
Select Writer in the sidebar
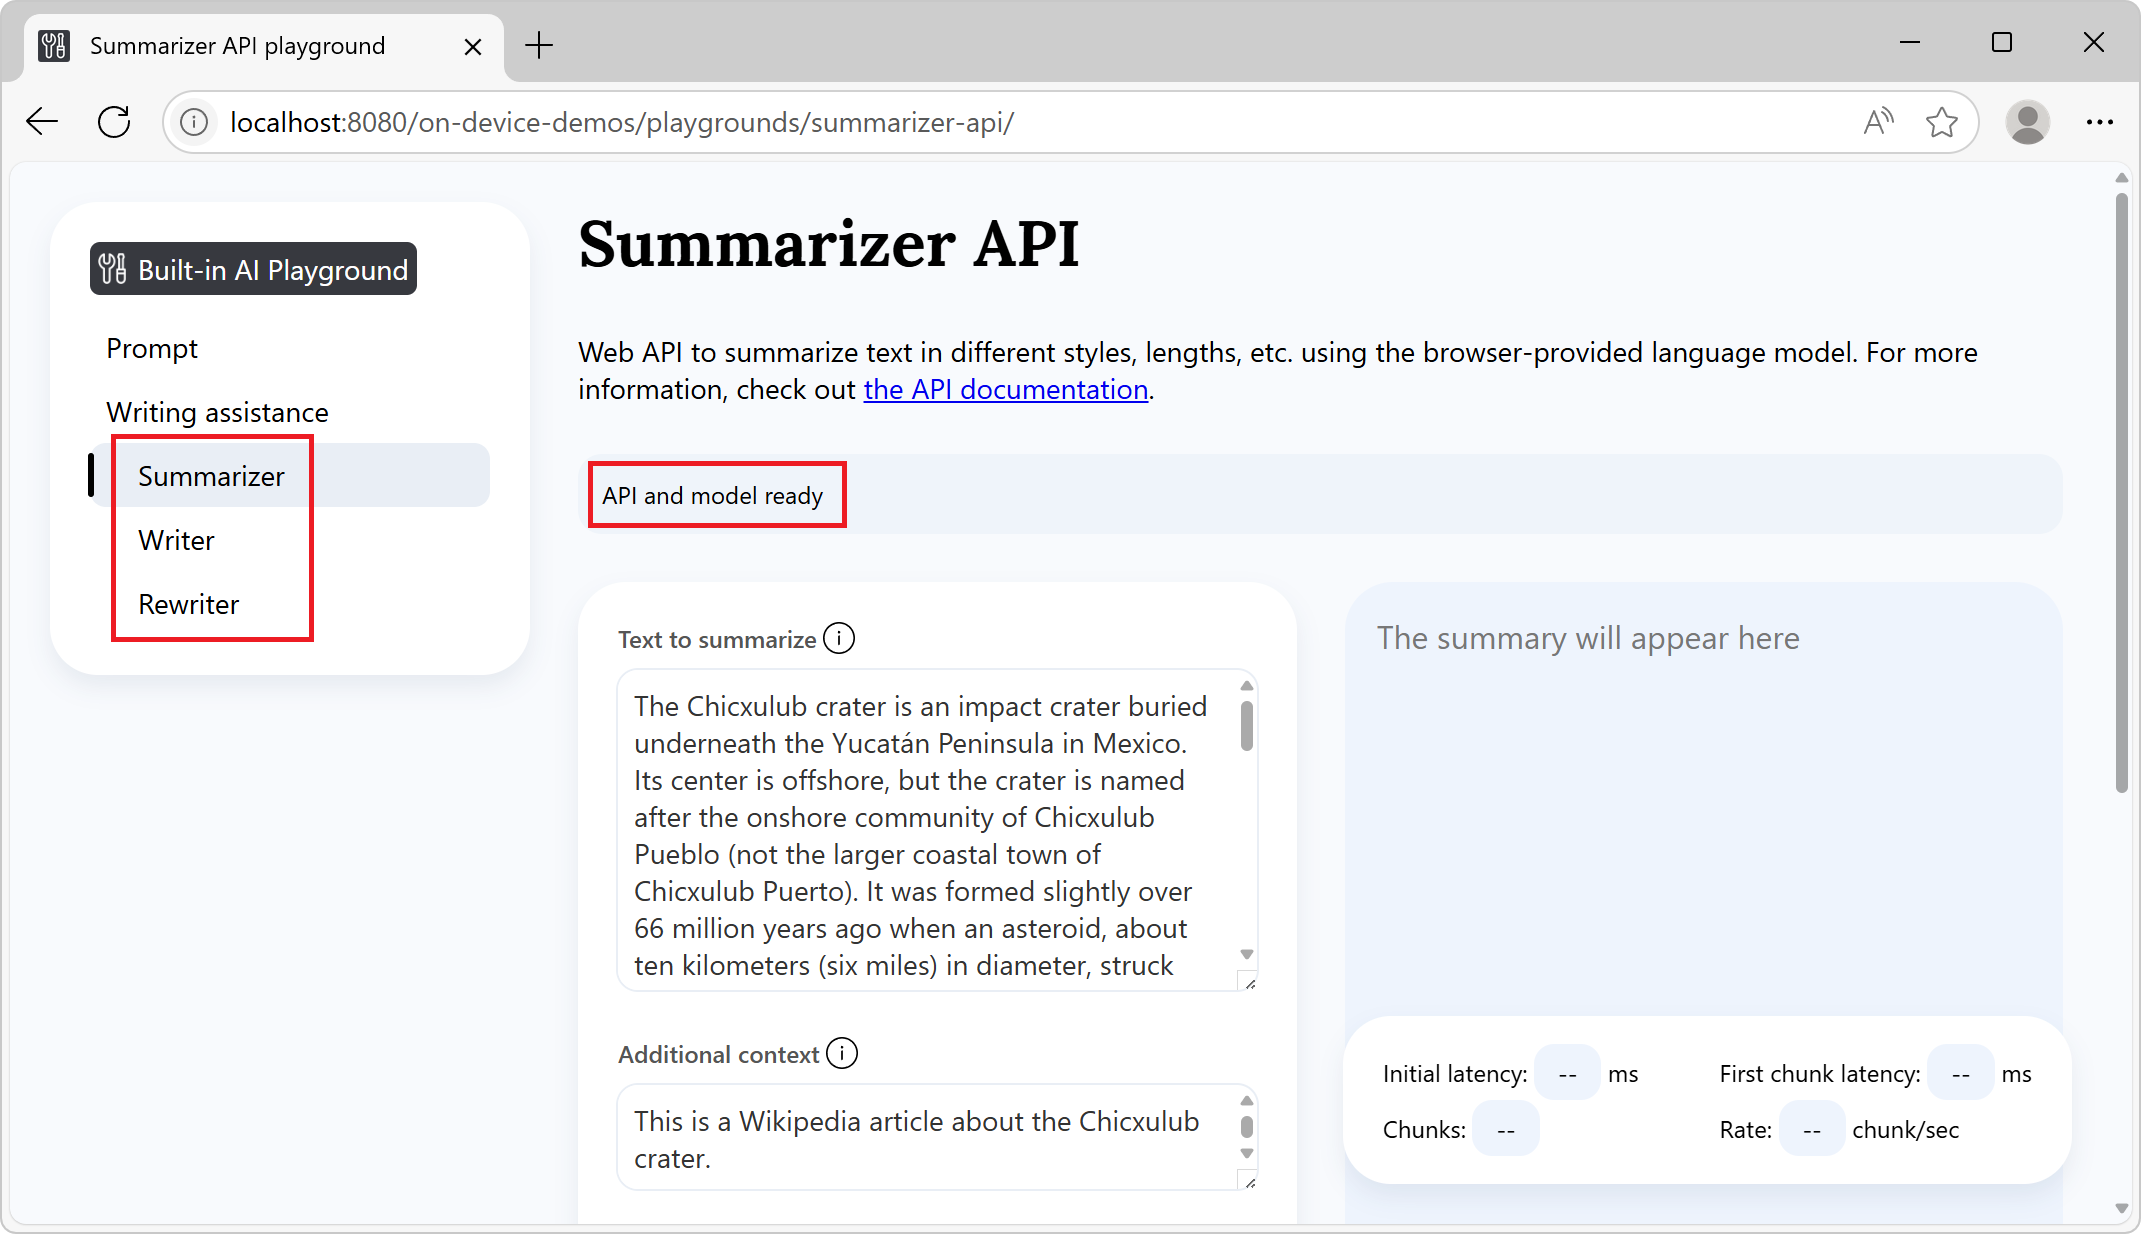click(x=176, y=540)
